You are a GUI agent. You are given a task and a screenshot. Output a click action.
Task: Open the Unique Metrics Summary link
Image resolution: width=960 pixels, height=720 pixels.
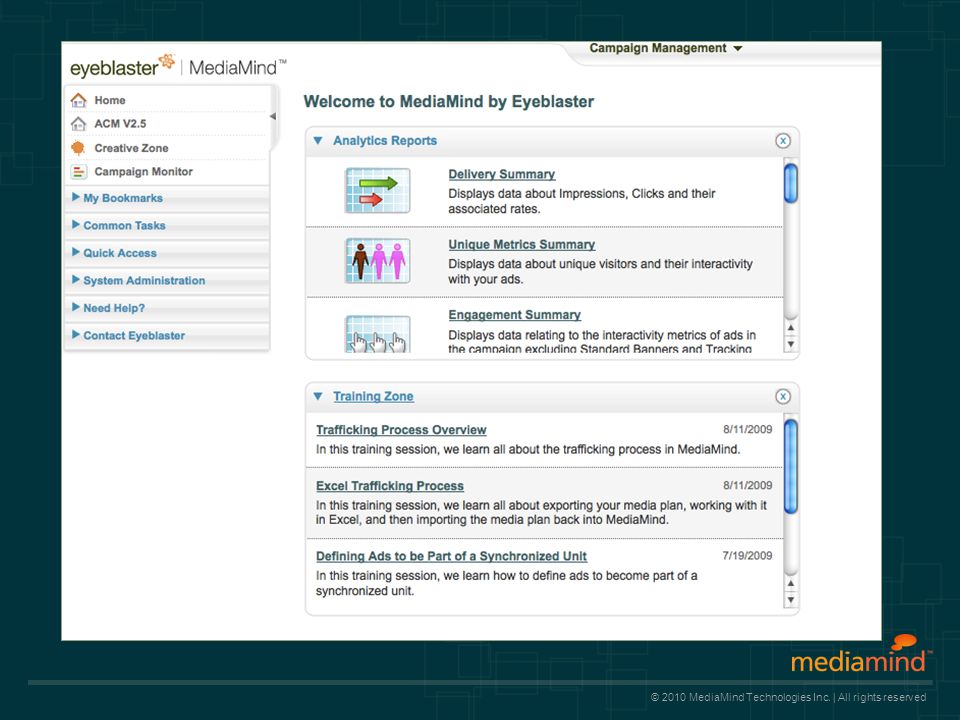click(522, 245)
